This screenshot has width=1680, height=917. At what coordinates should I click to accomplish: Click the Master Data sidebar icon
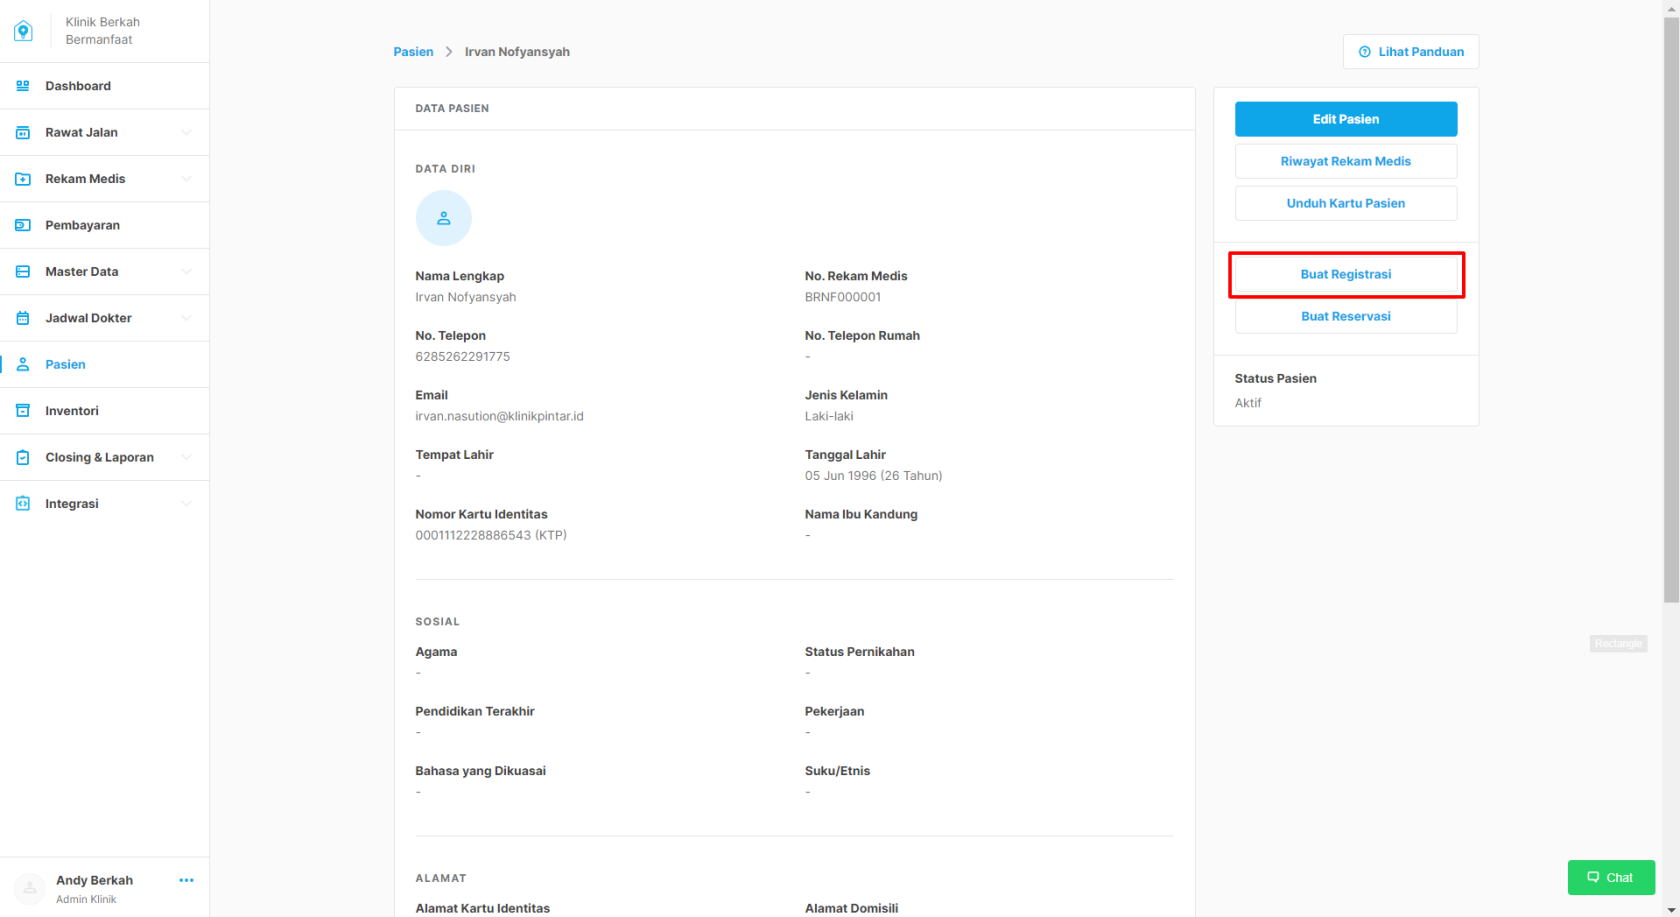[23, 272]
